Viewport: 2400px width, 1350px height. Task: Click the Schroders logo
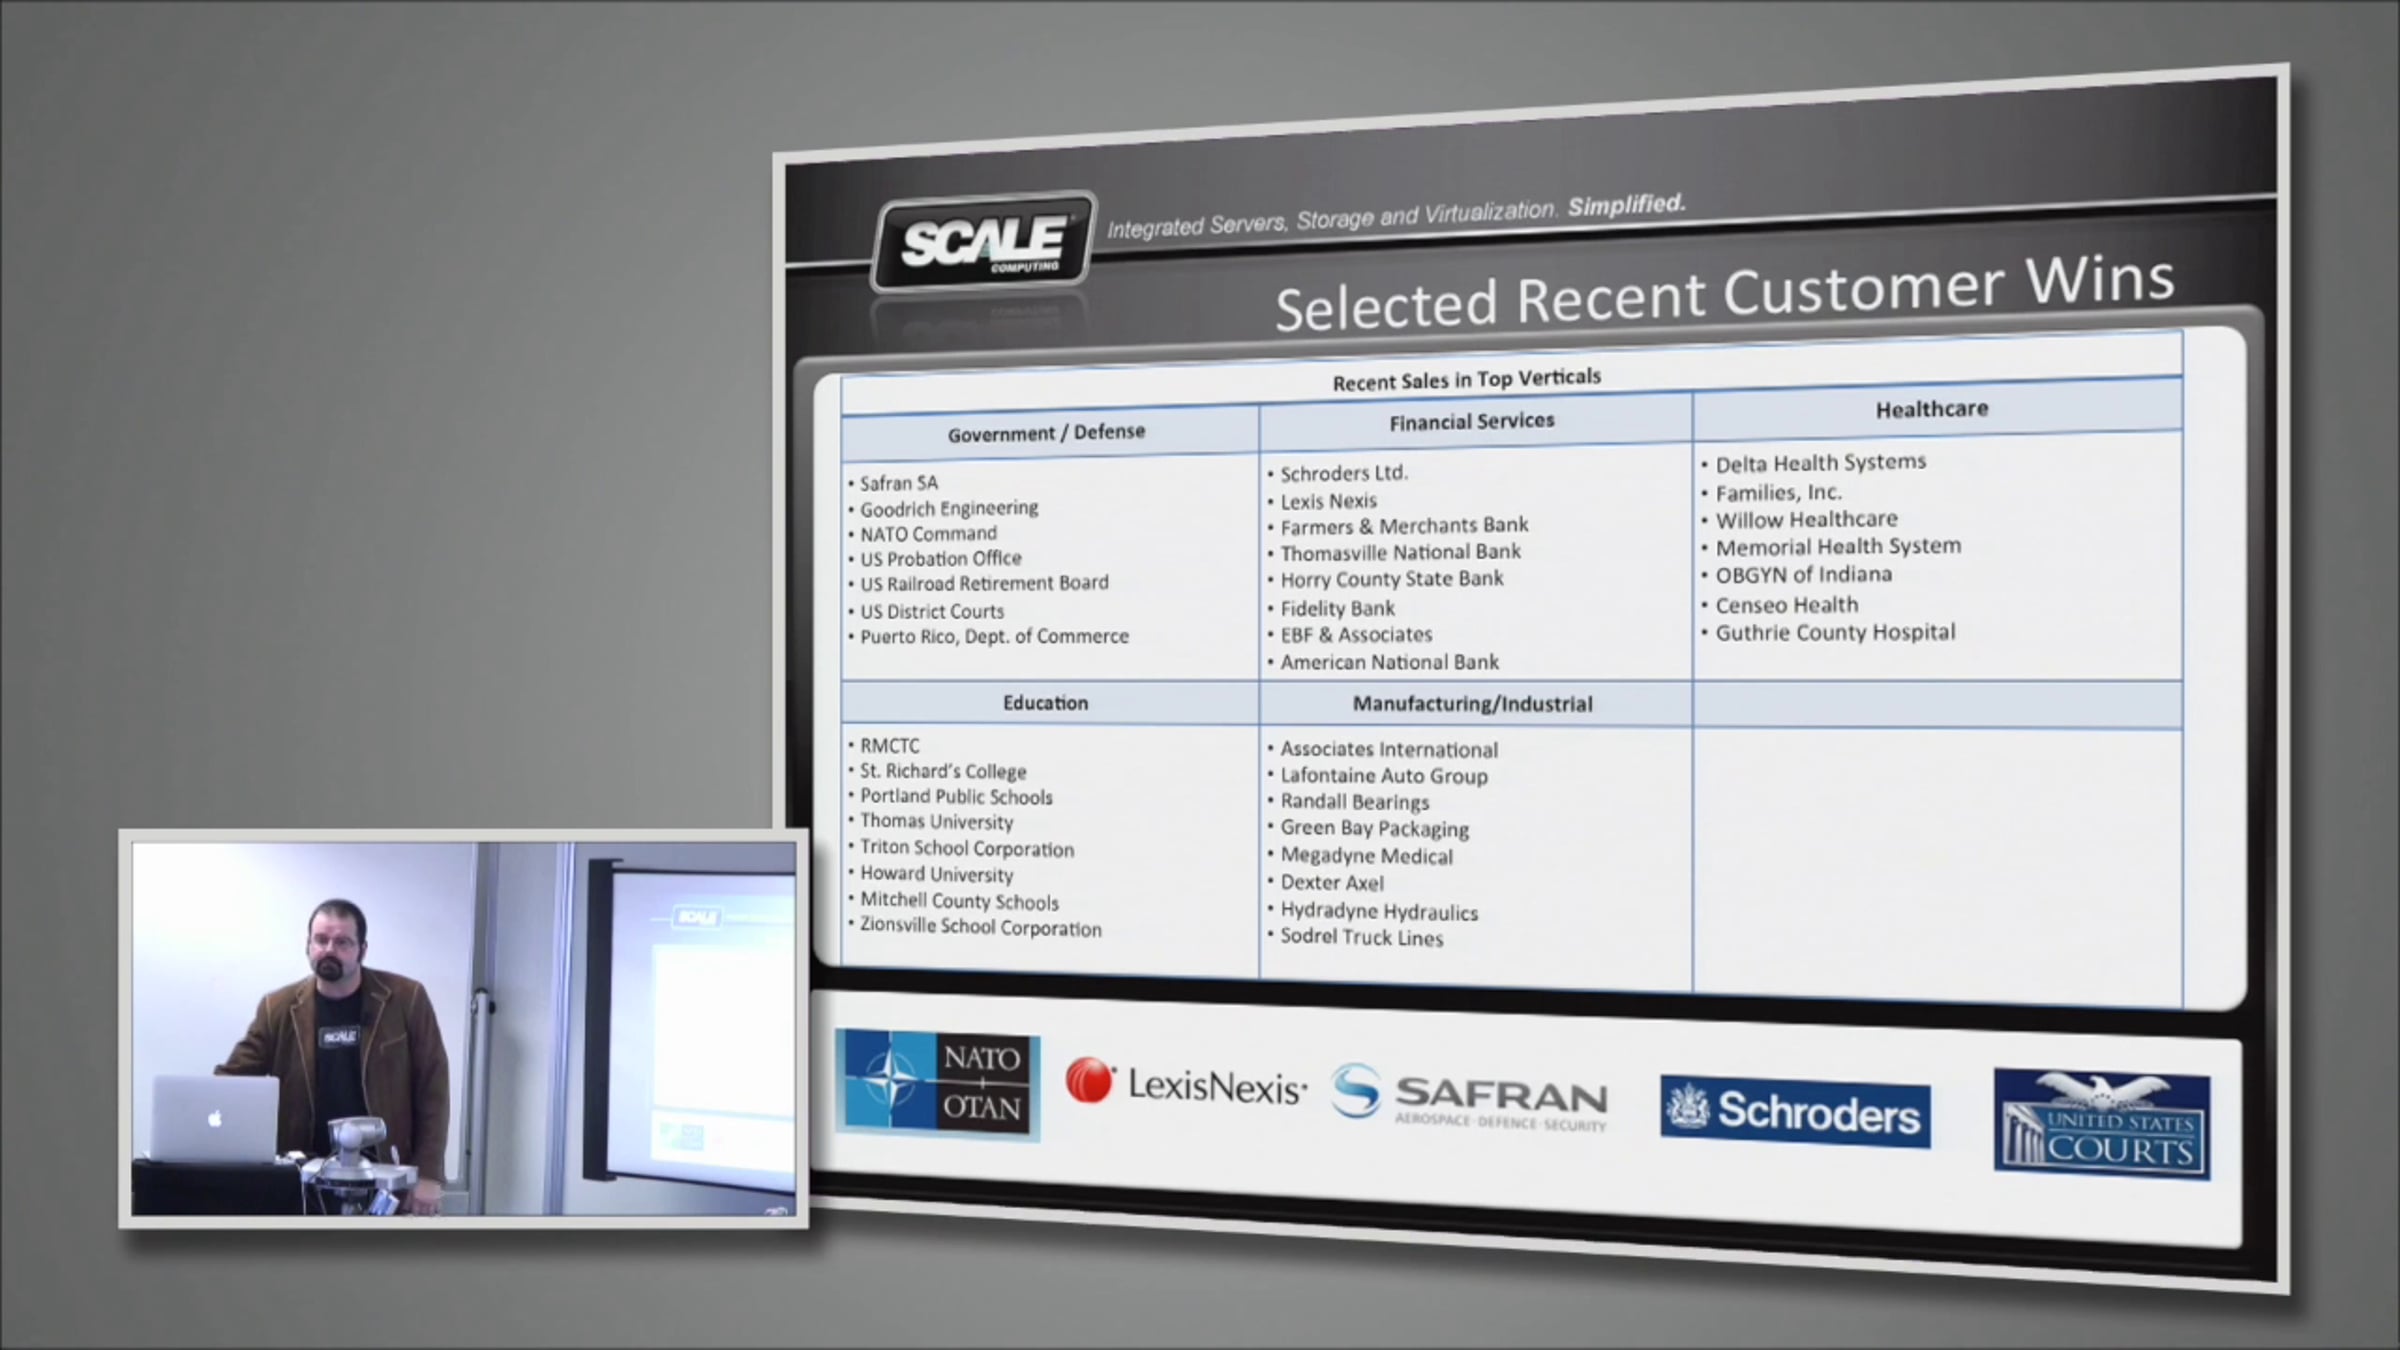1795,1111
